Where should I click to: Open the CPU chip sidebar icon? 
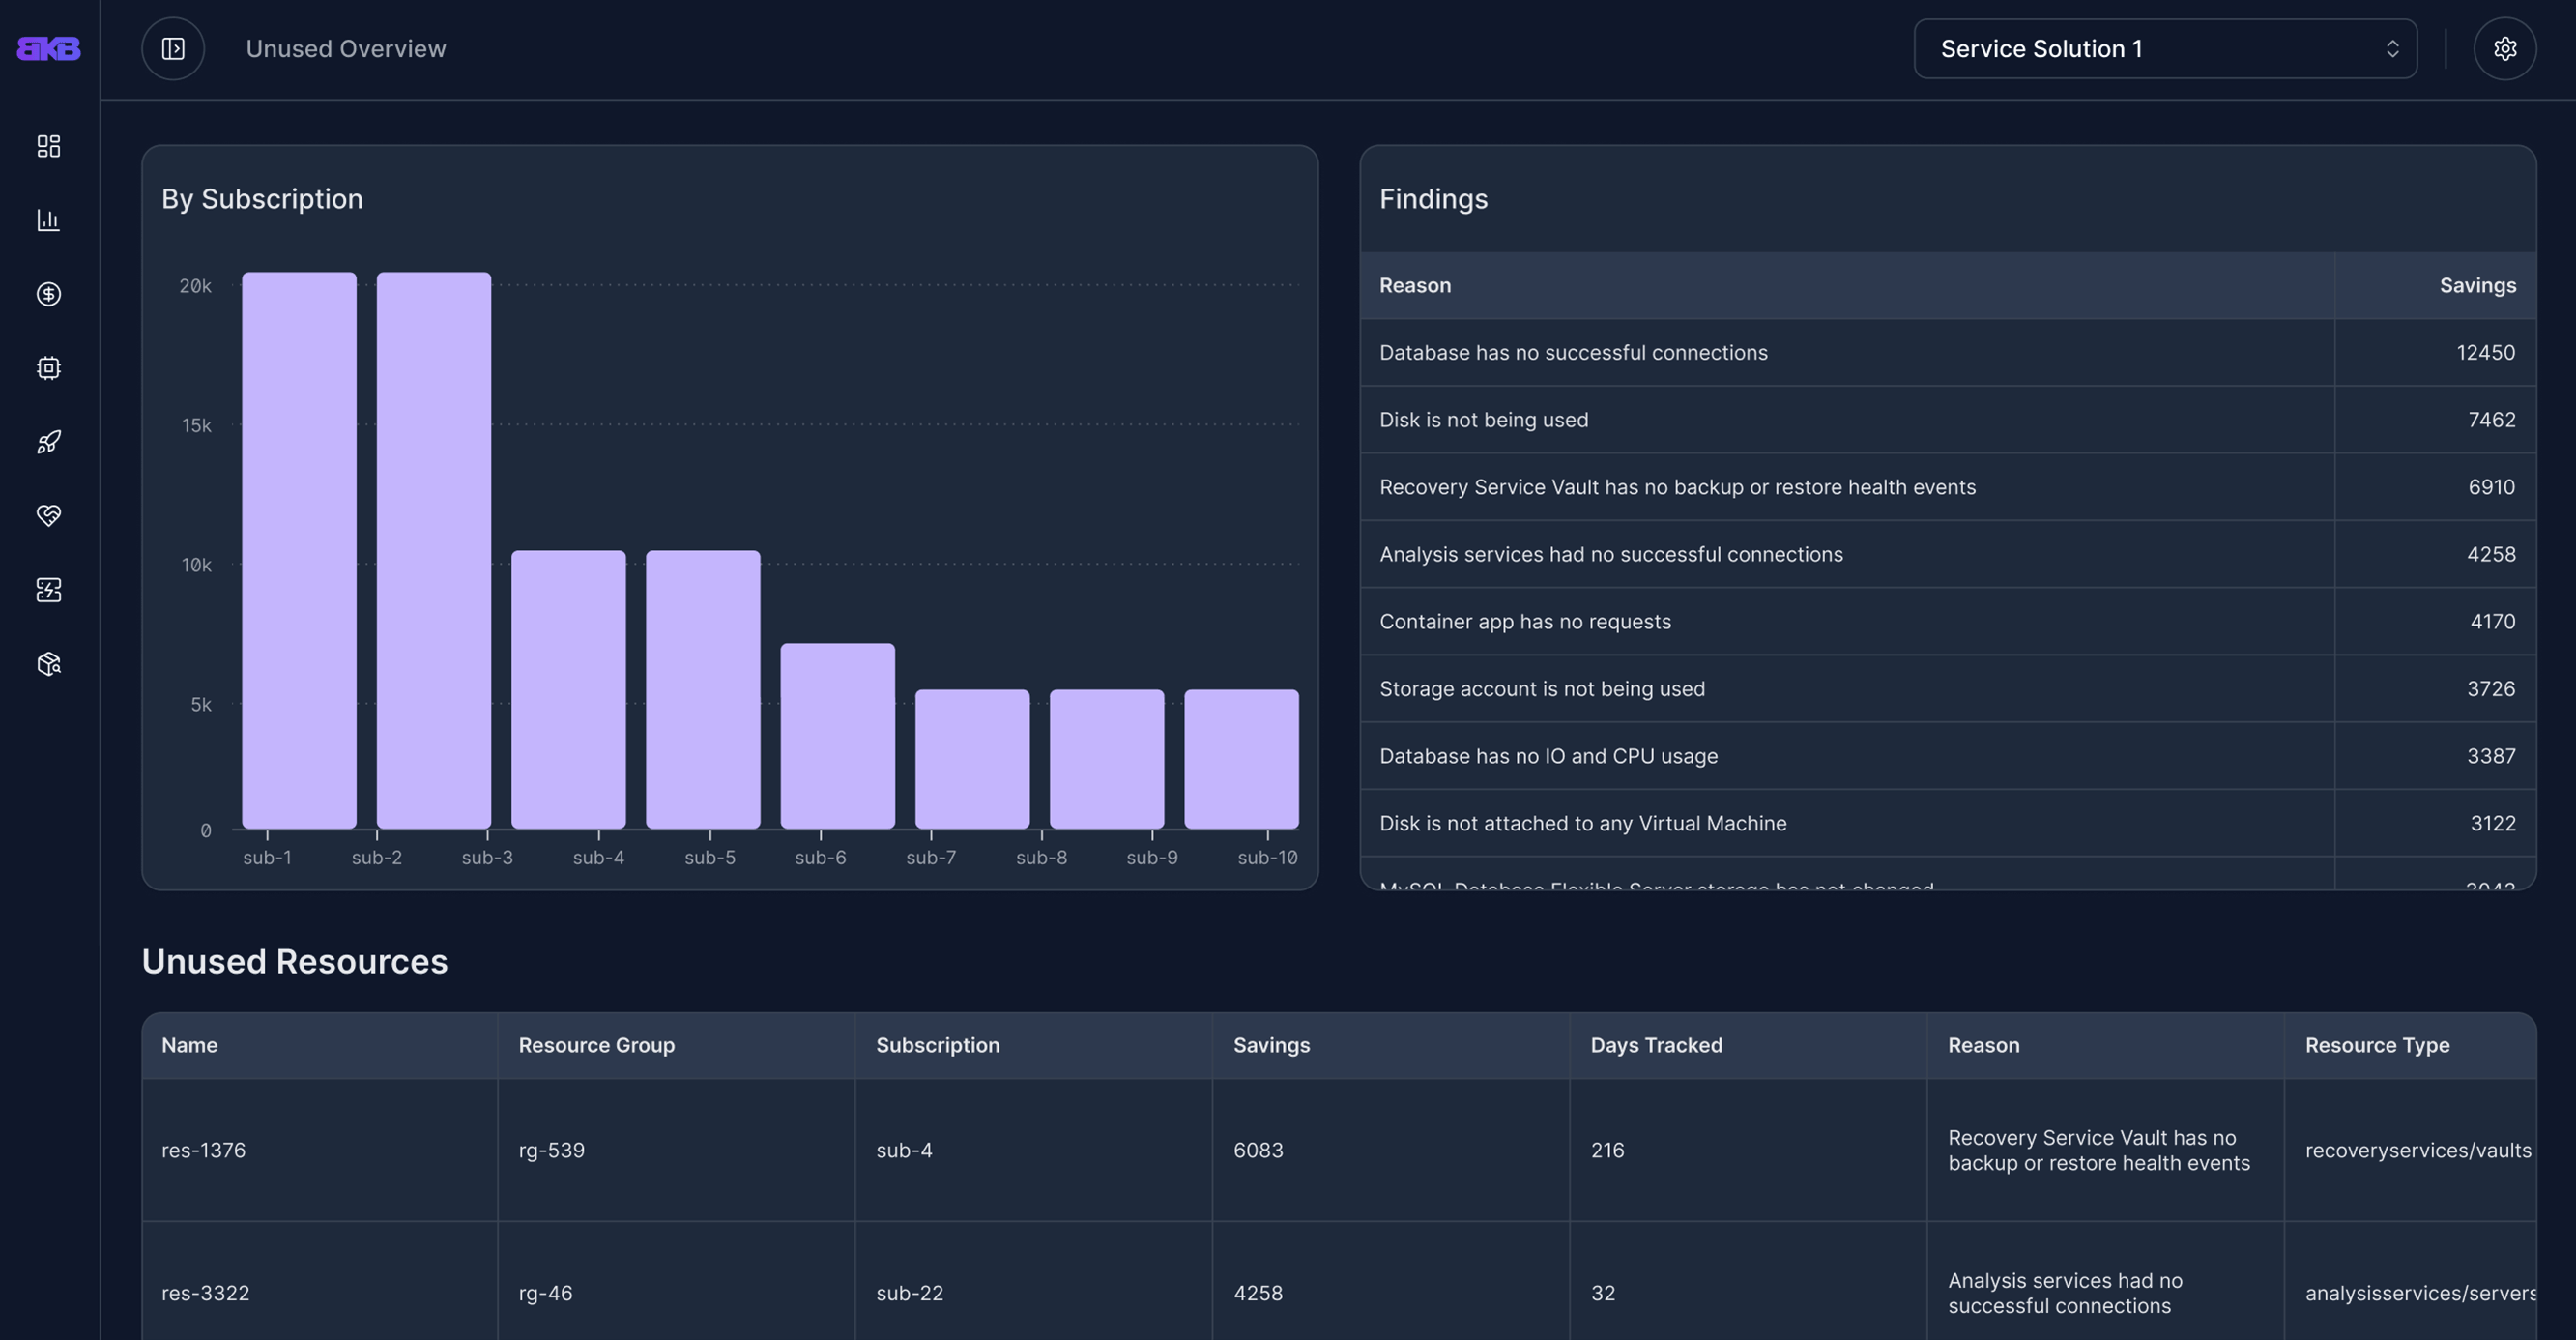(x=49, y=368)
